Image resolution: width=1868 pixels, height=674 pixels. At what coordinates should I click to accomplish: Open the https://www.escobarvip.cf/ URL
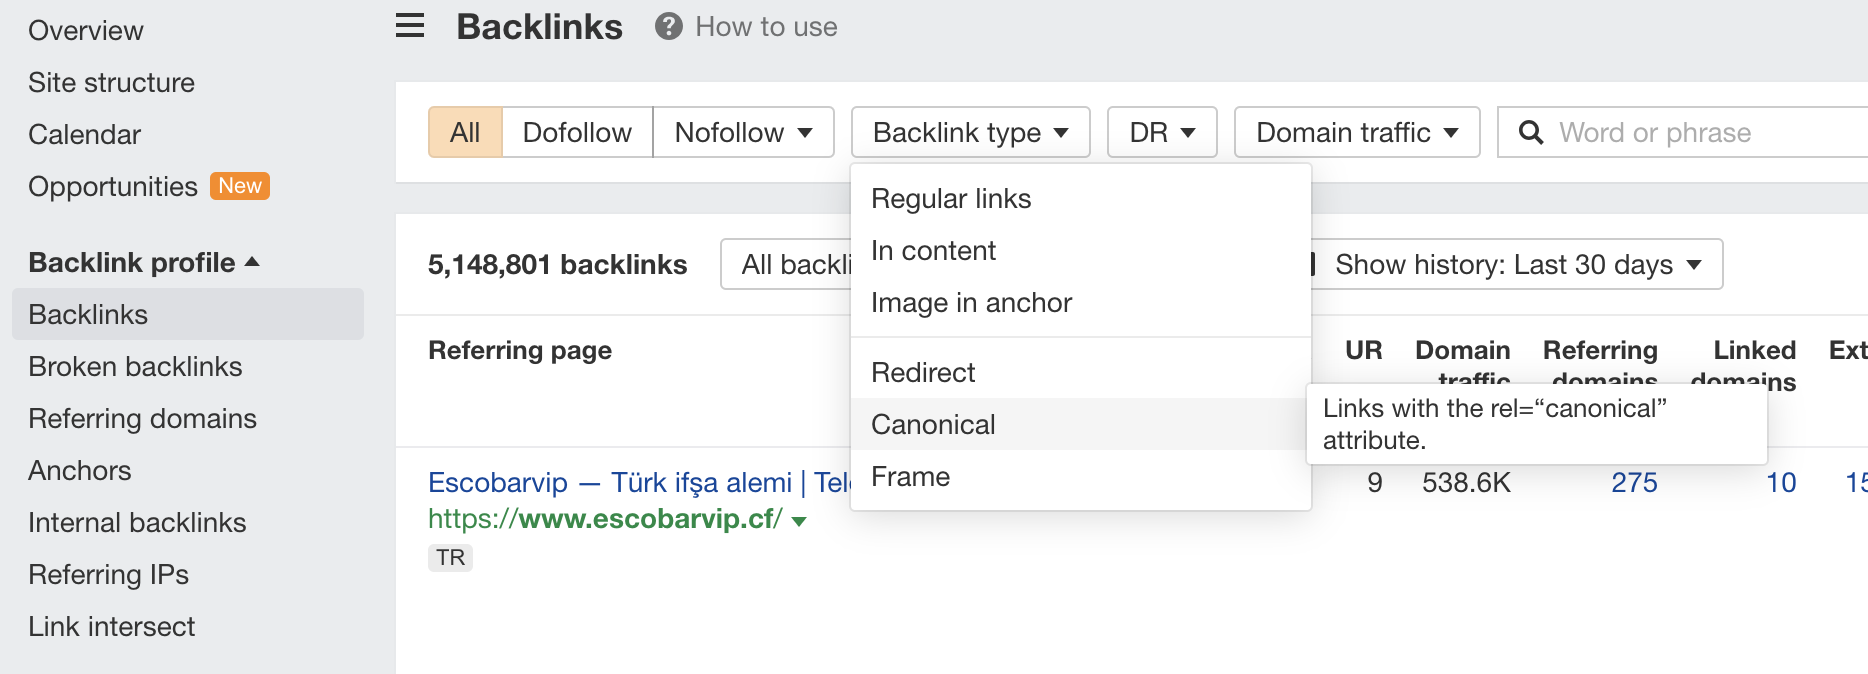[605, 519]
